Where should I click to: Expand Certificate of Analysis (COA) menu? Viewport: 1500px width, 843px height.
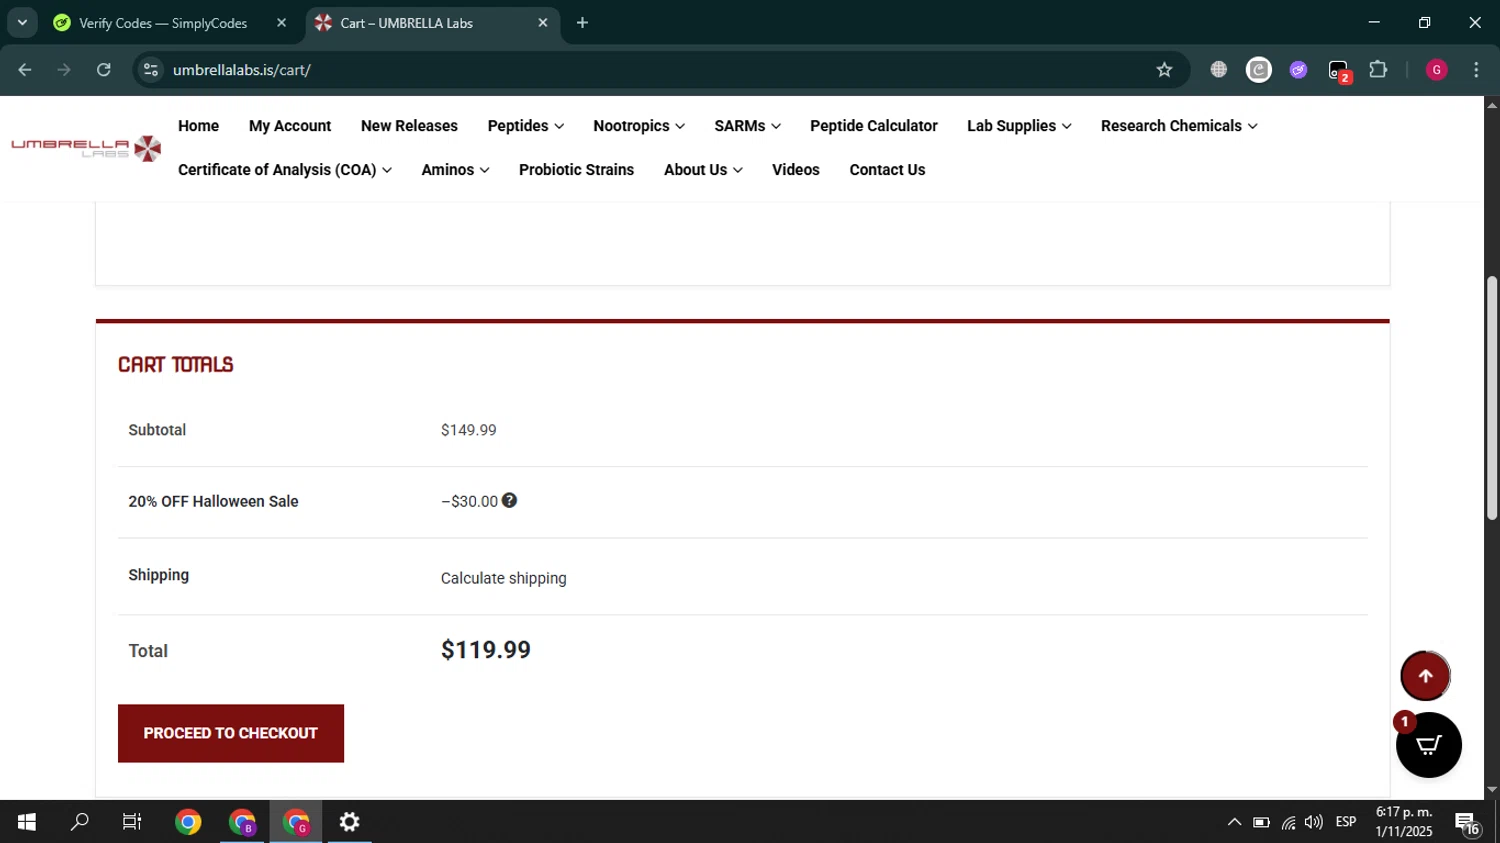coord(285,170)
